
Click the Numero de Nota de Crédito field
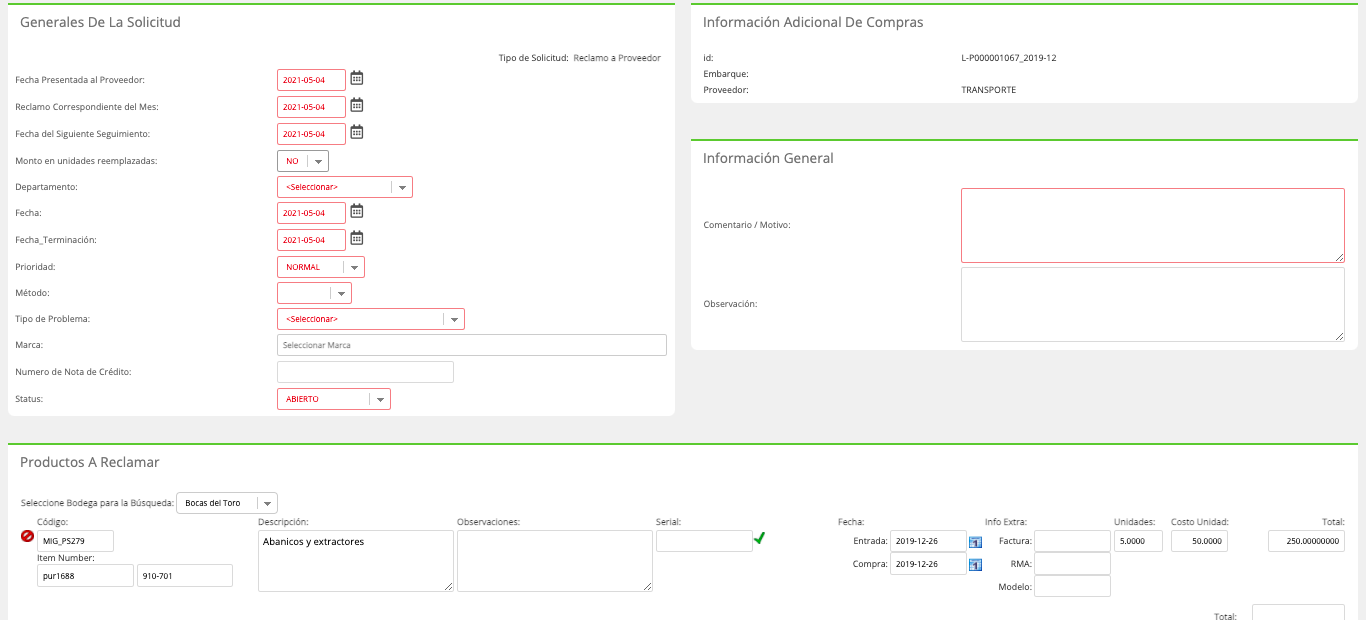click(365, 372)
